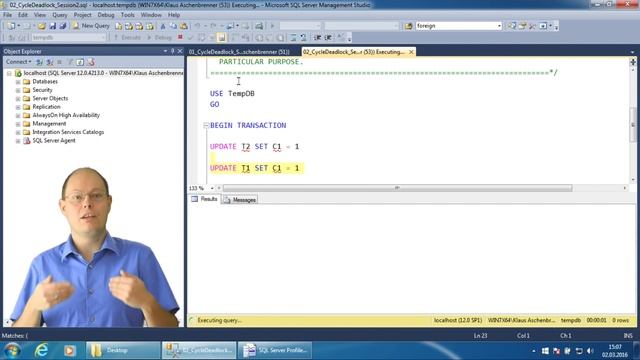Click the Filter icon in Object Explorer

(x=70, y=62)
